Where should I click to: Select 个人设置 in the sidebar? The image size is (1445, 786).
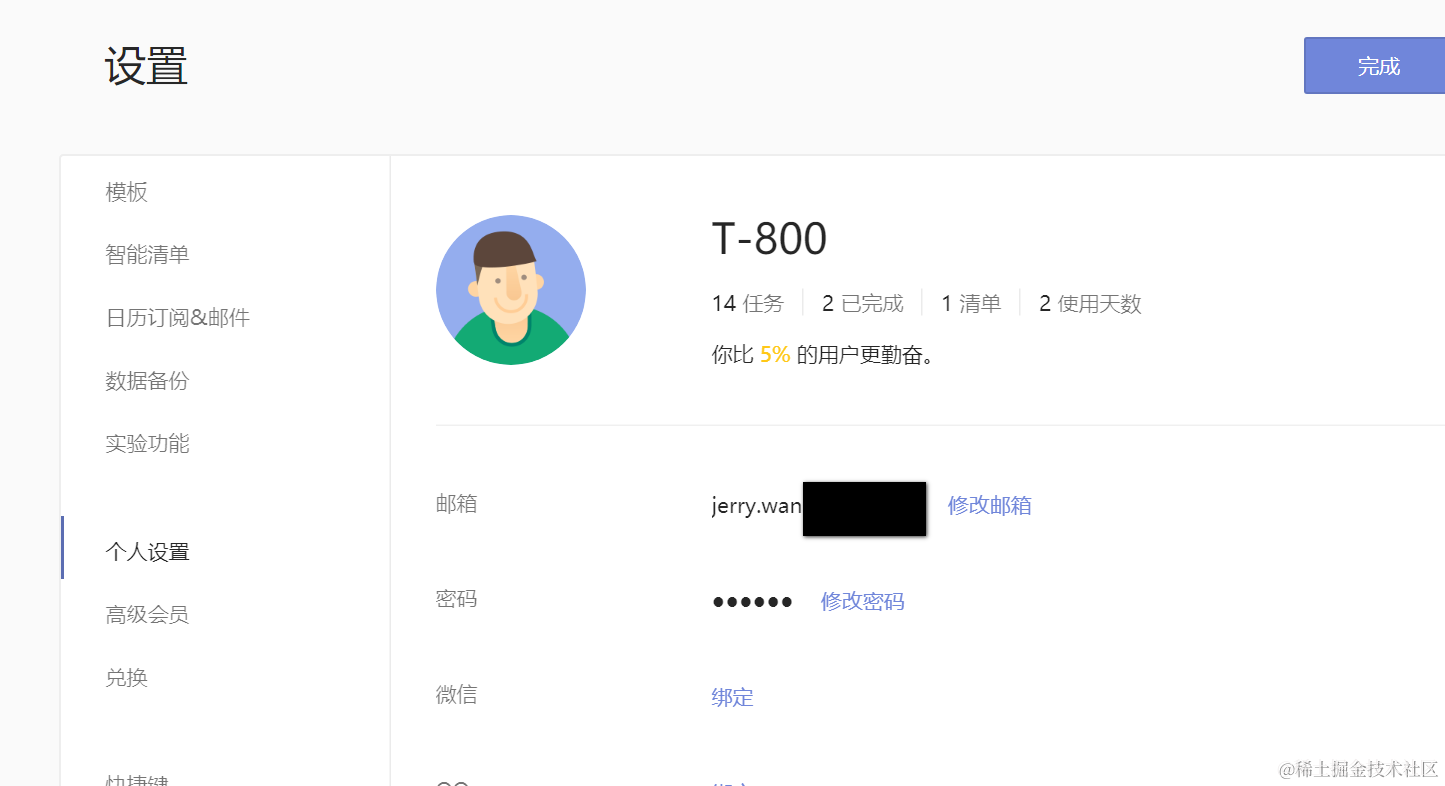coord(148,552)
